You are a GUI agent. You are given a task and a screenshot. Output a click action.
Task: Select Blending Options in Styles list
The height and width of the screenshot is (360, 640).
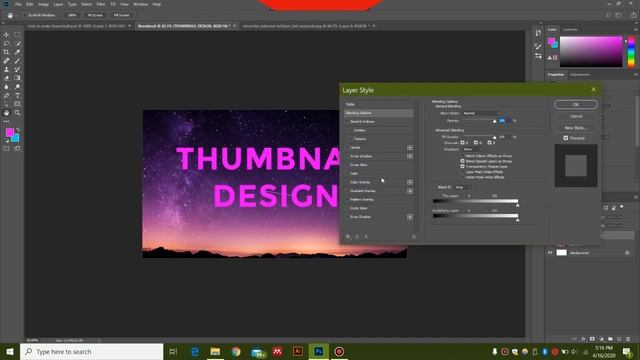(x=379, y=113)
